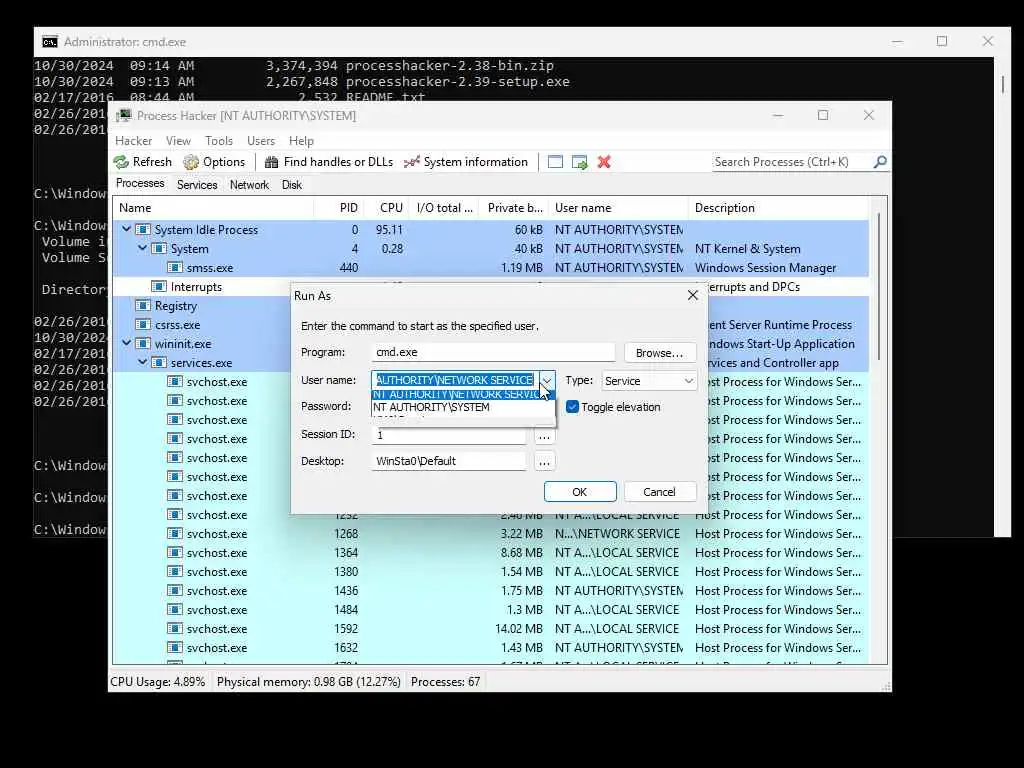The image size is (1024, 768).
Task: Open the Users menu
Action: click(261, 141)
